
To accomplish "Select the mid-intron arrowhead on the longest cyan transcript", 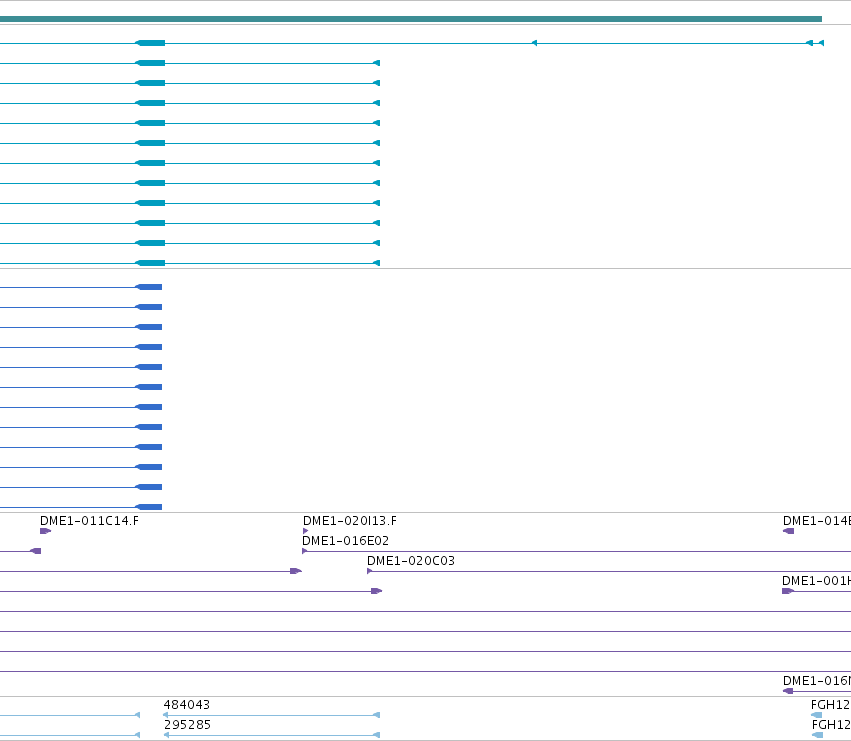I will (534, 43).
